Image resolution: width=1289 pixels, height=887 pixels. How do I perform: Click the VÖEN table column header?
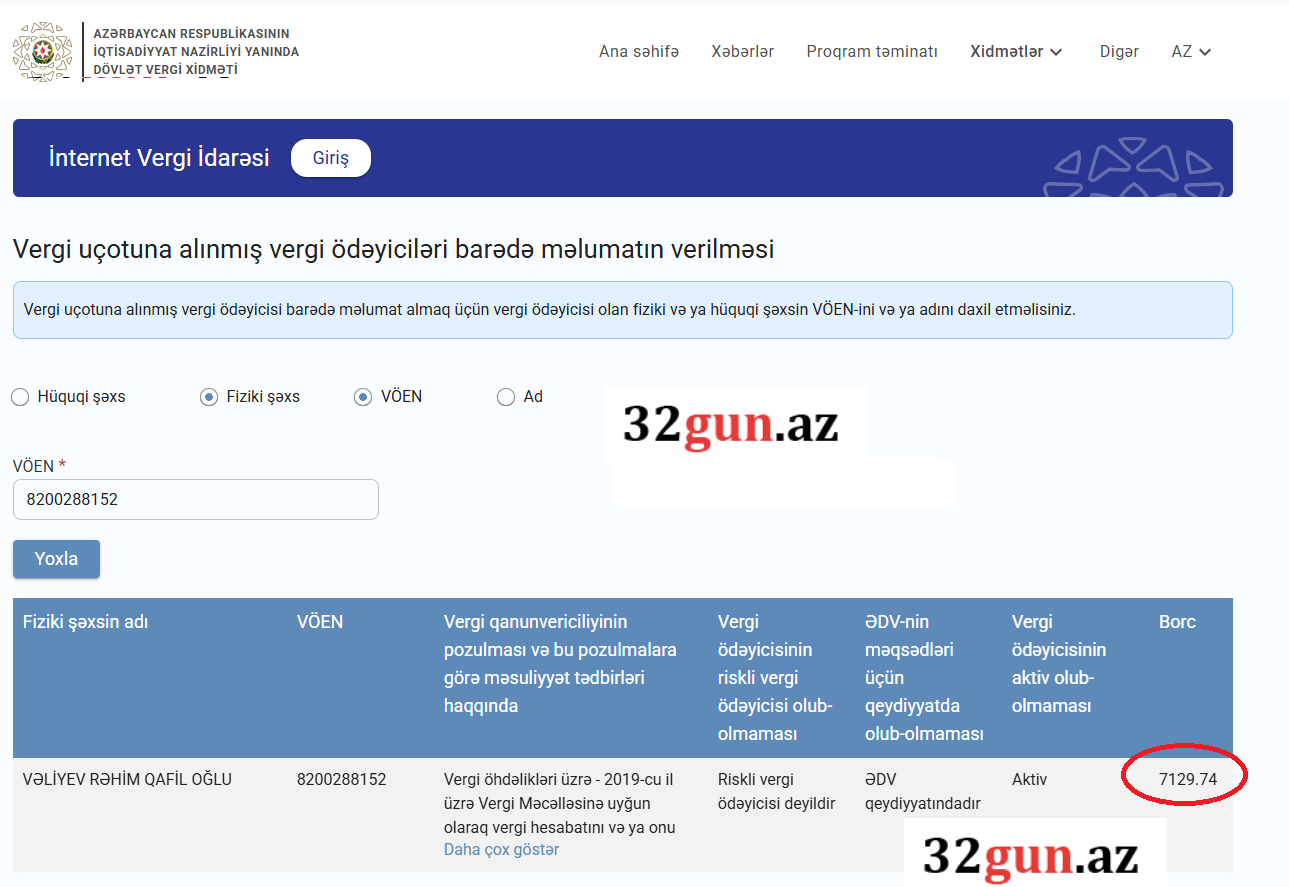click(320, 622)
